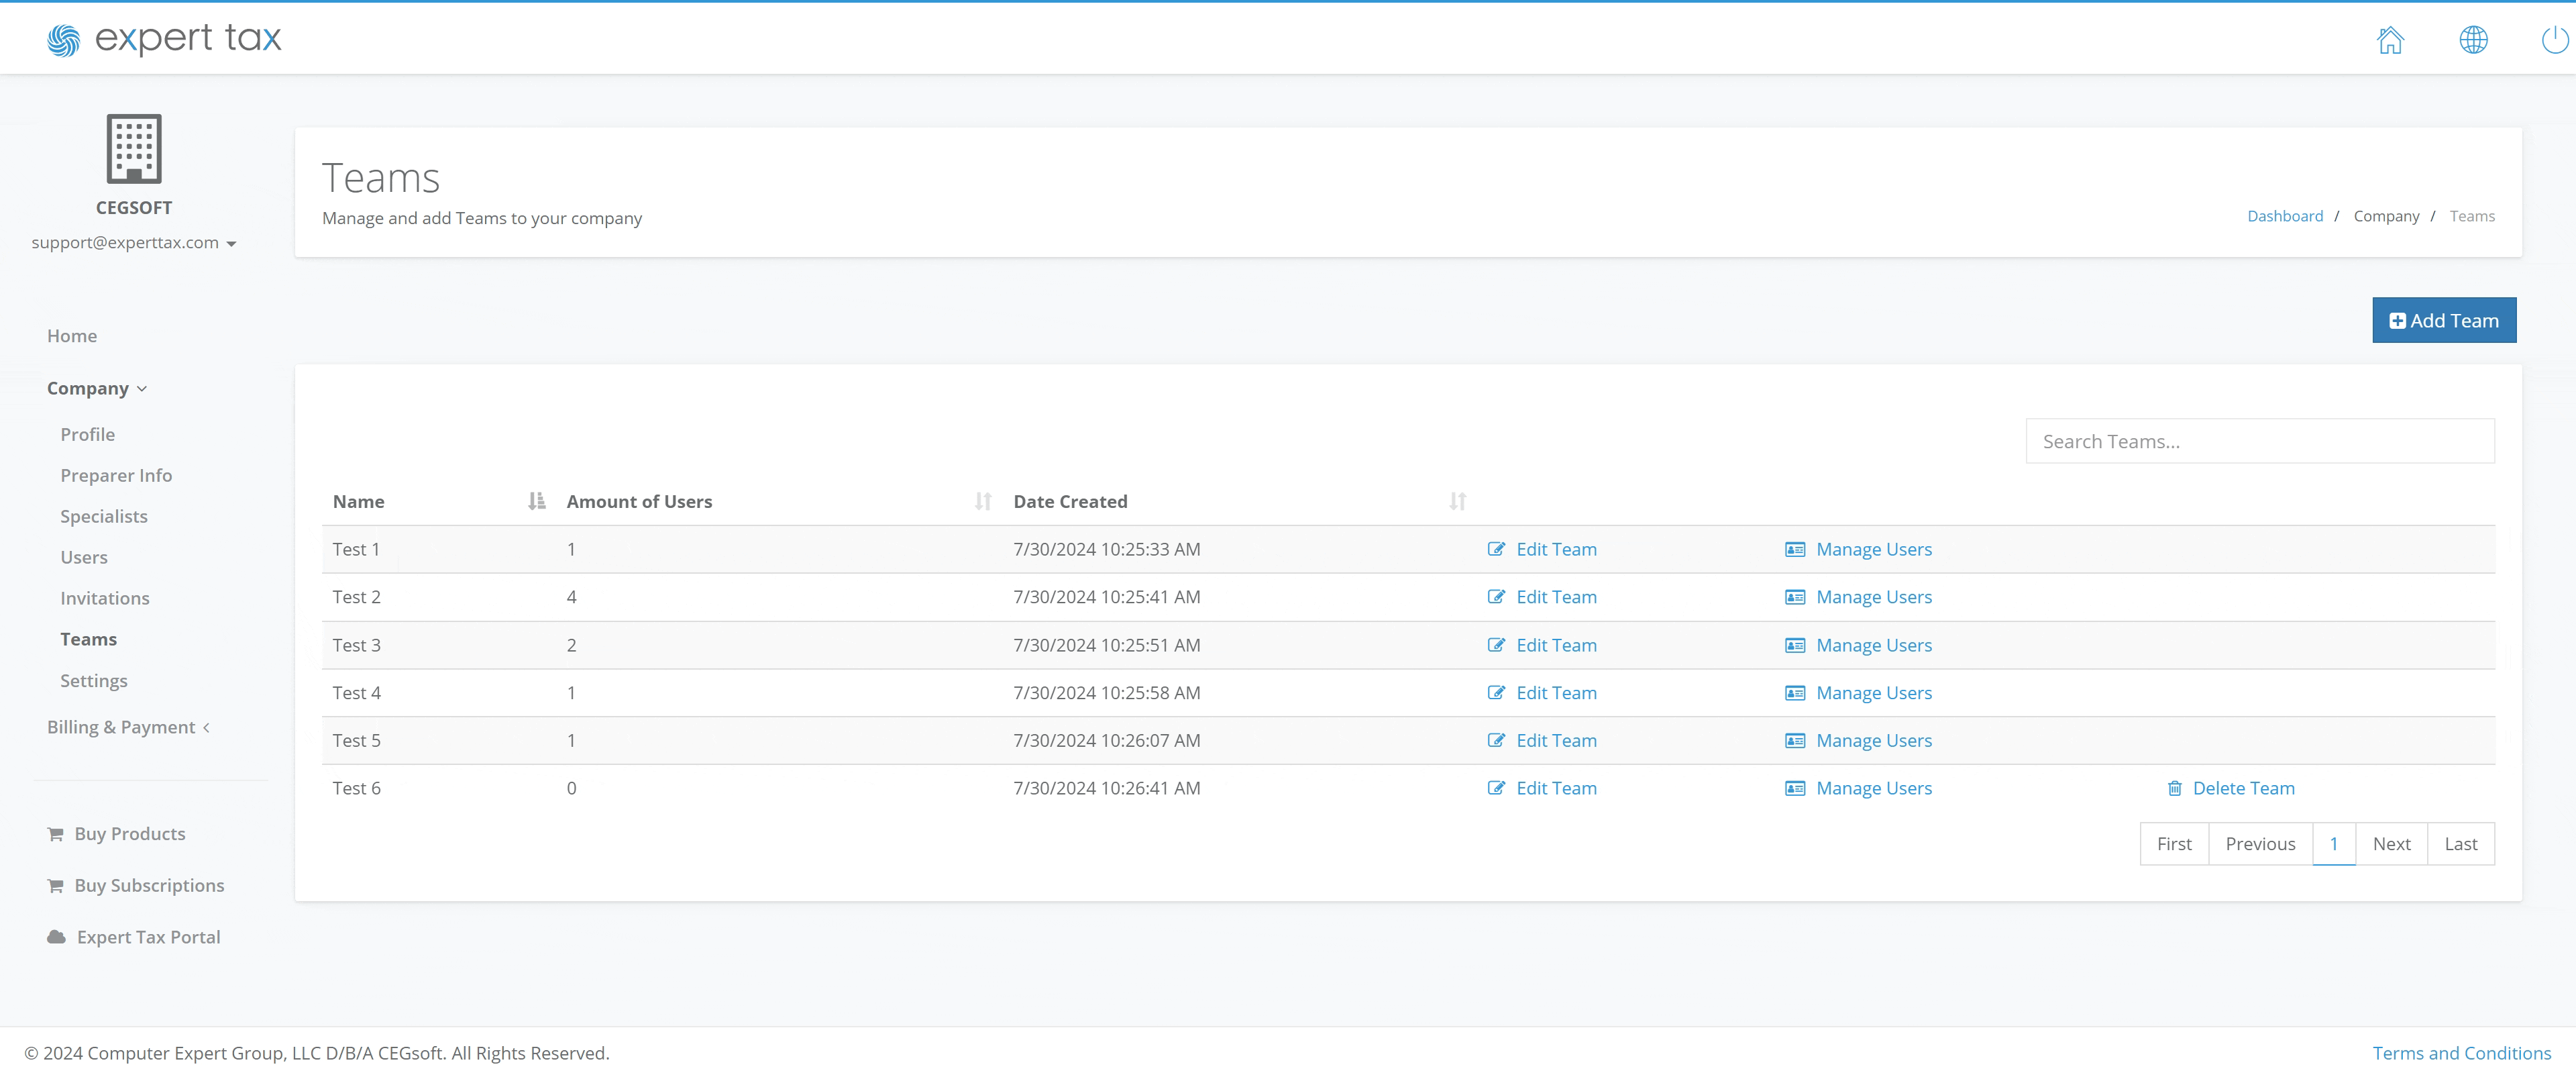The image size is (2576, 1079).
Task: Click the home icon in top bar
Action: (x=2390, y=39)
